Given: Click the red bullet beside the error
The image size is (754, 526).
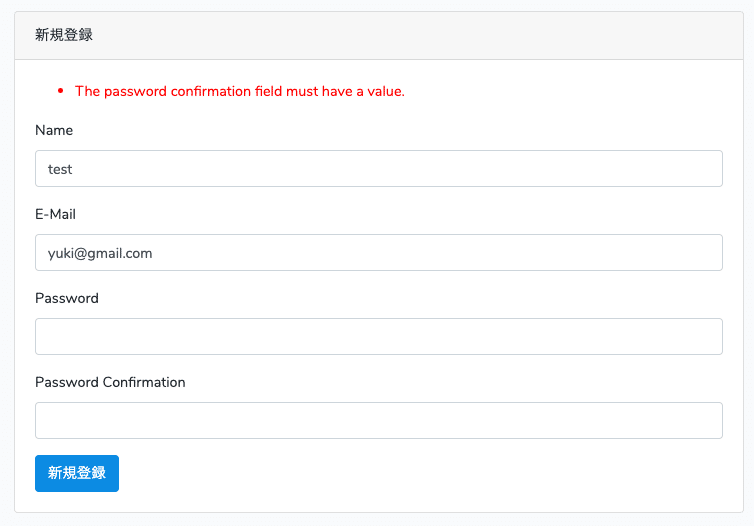Looking at the screenshot, I should click(x=61, y=91).
